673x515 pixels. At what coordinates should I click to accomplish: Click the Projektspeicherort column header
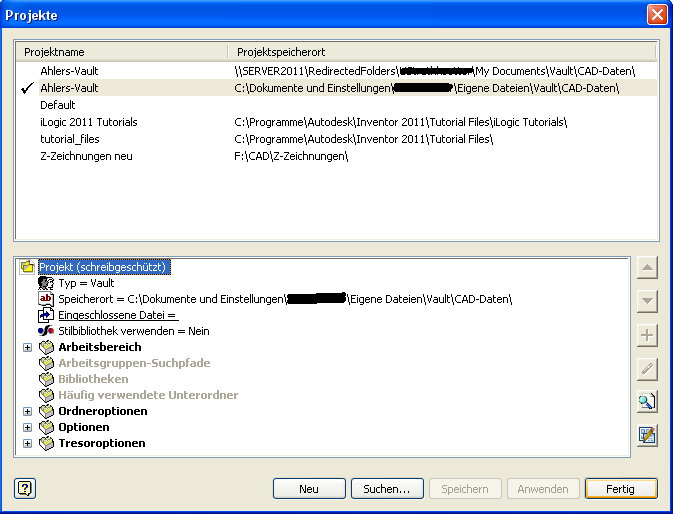pos(442,52)
